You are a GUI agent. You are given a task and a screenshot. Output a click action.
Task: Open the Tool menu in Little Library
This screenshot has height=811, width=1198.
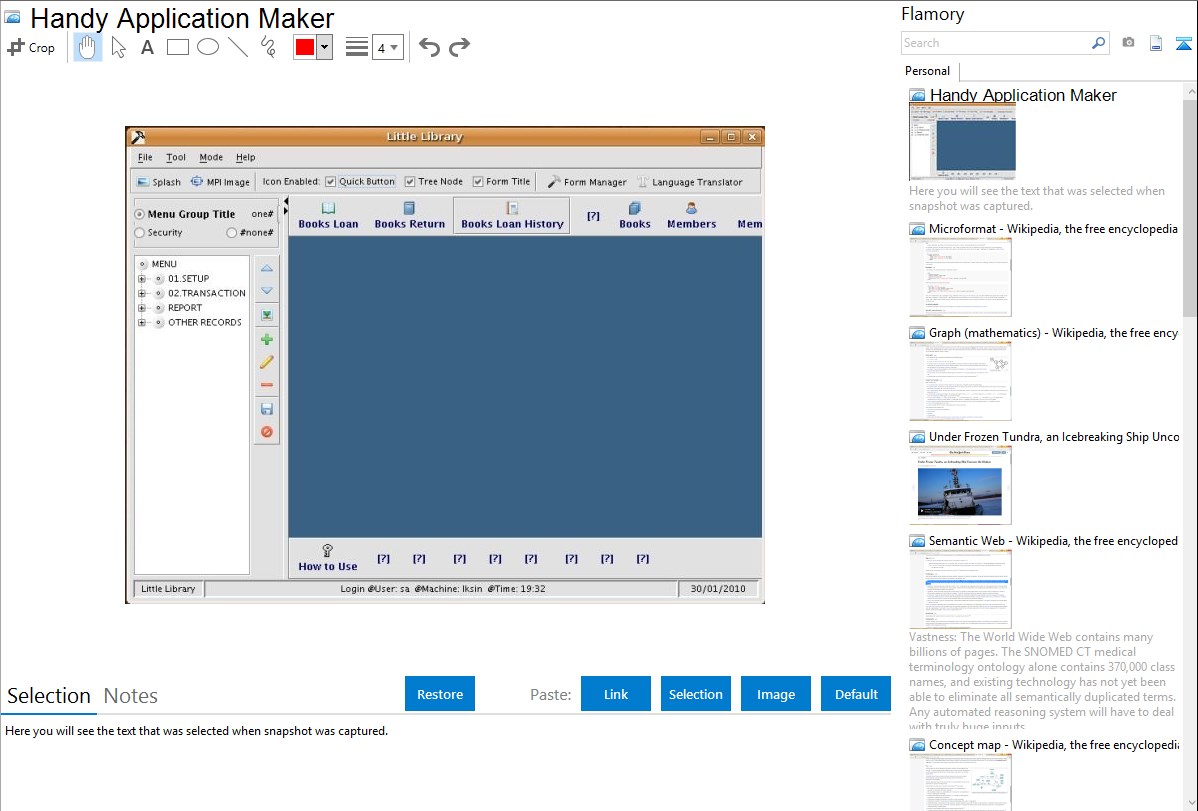(x=176, y=157)
